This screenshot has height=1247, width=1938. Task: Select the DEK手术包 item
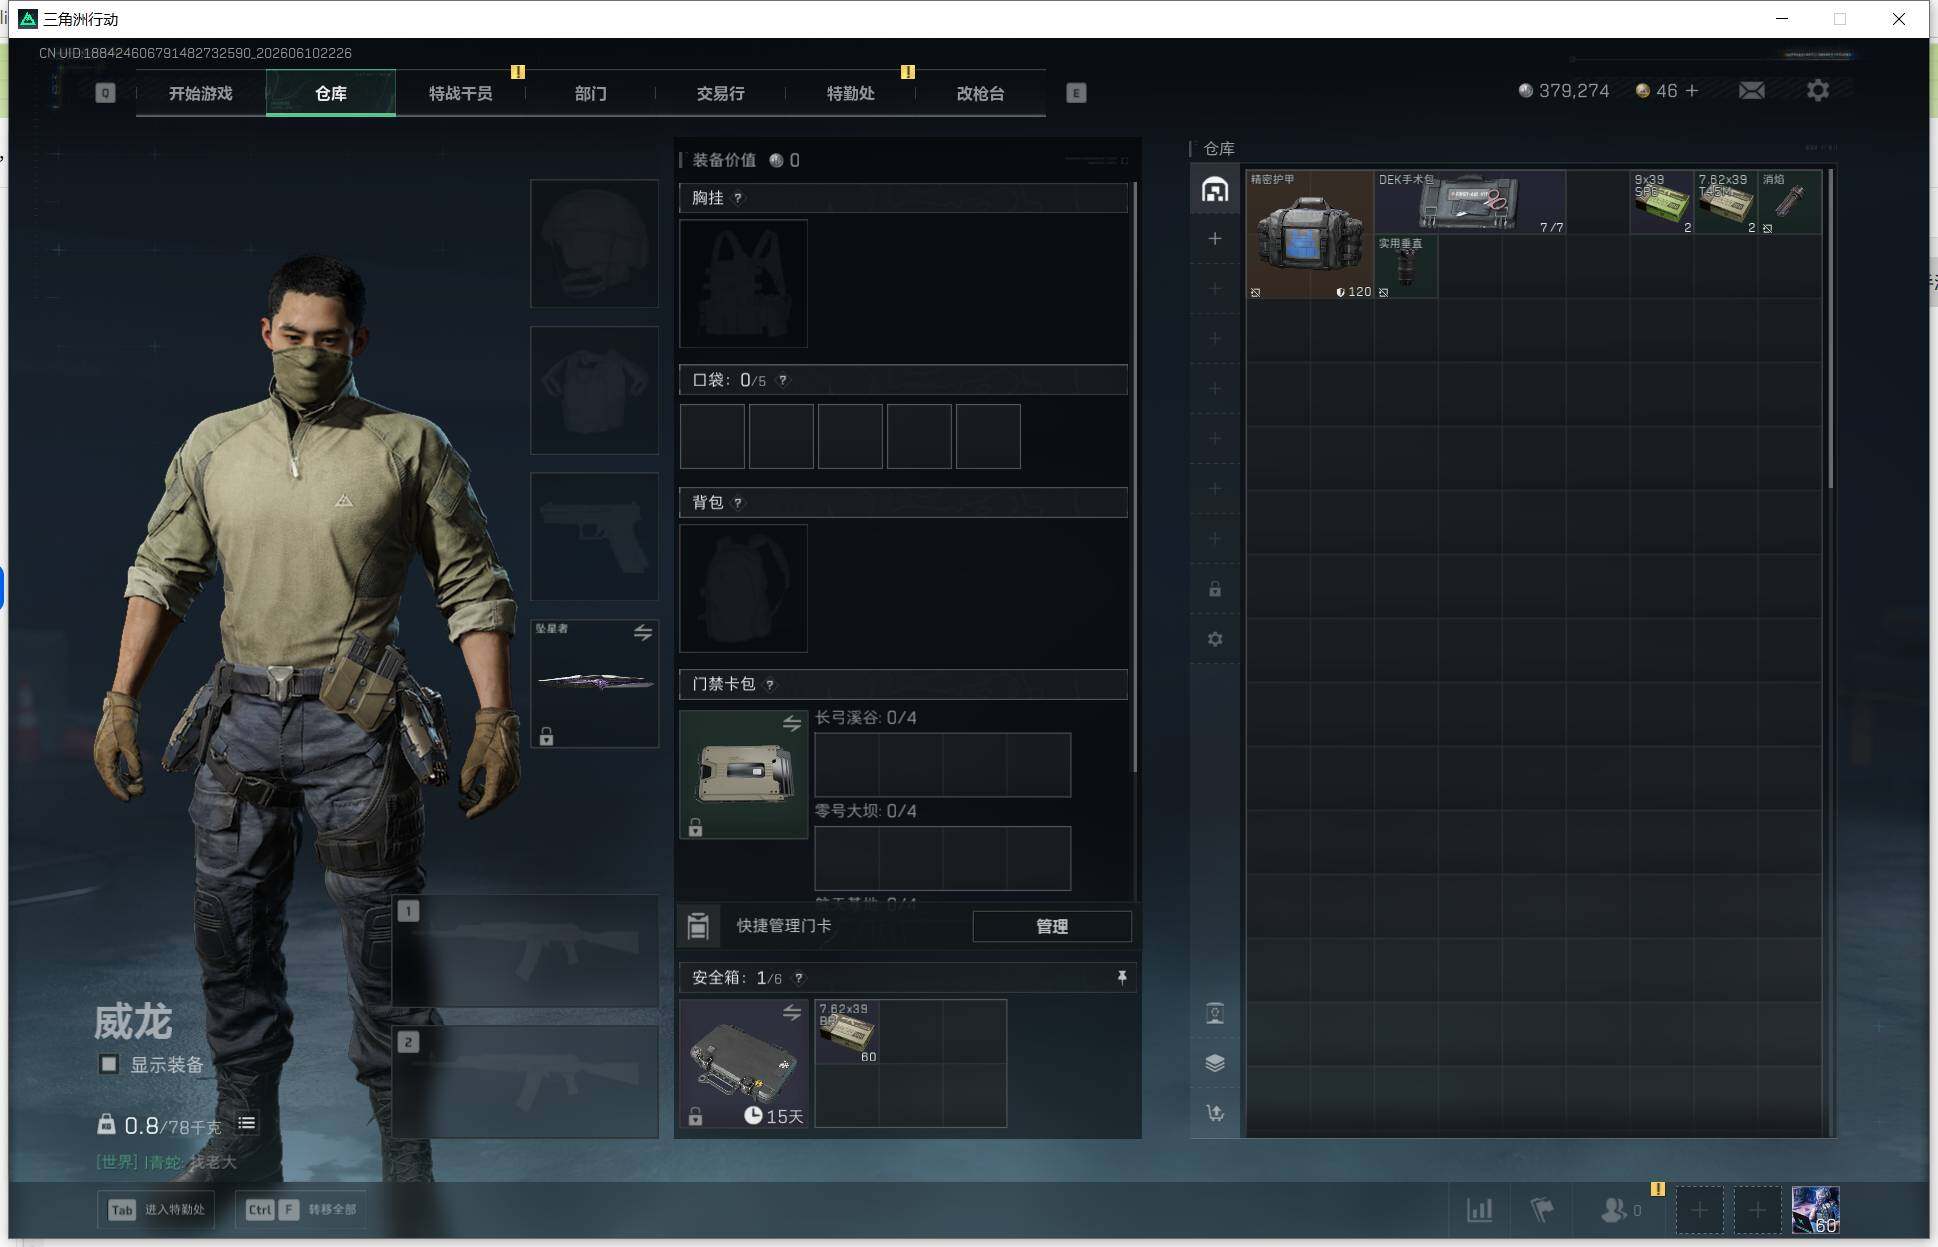click(1470, 202)
